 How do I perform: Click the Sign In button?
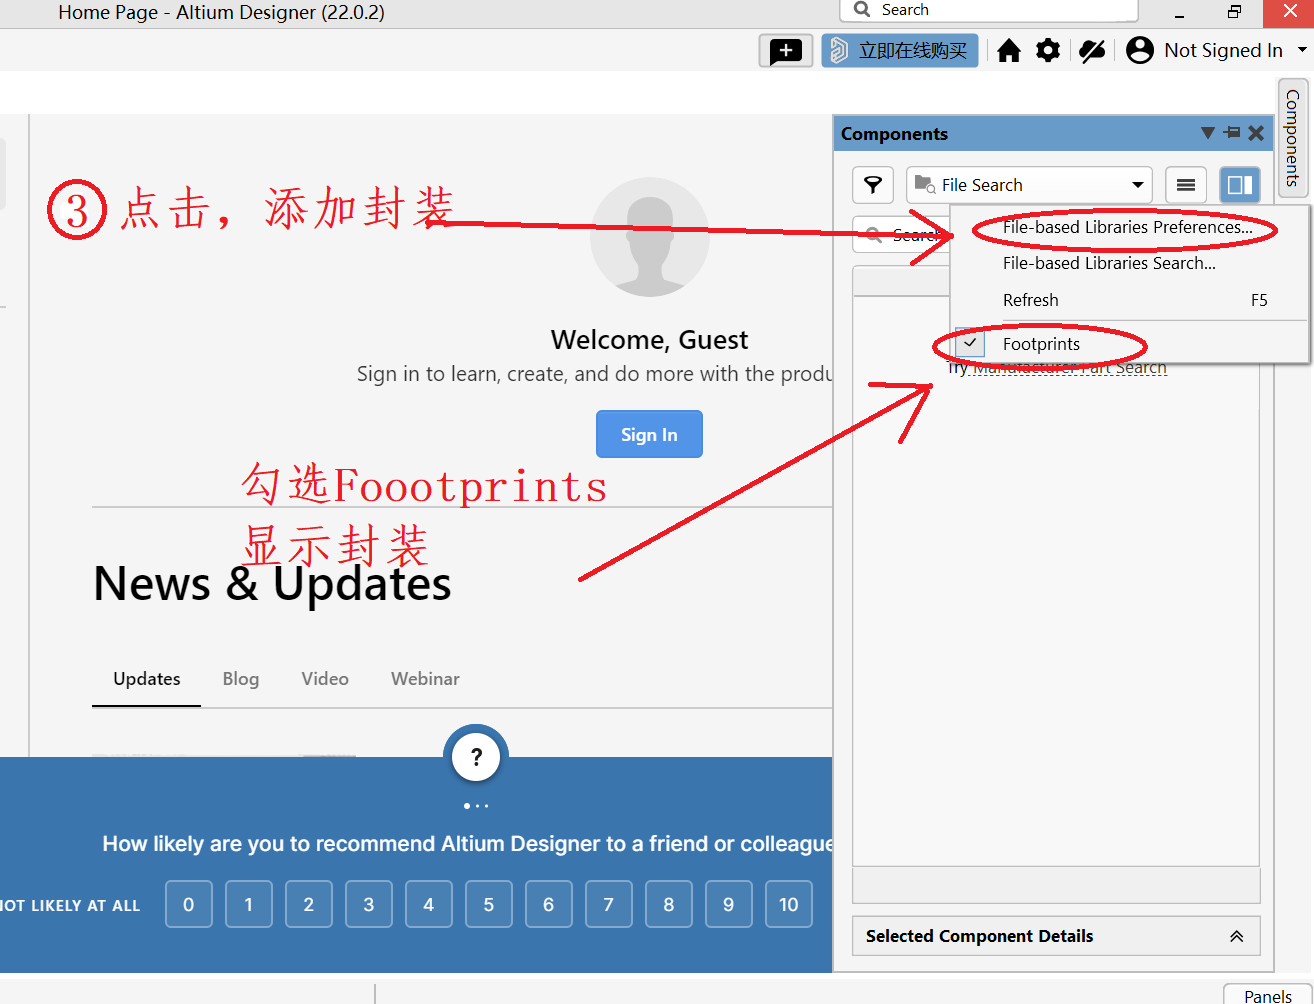(648, 433)
